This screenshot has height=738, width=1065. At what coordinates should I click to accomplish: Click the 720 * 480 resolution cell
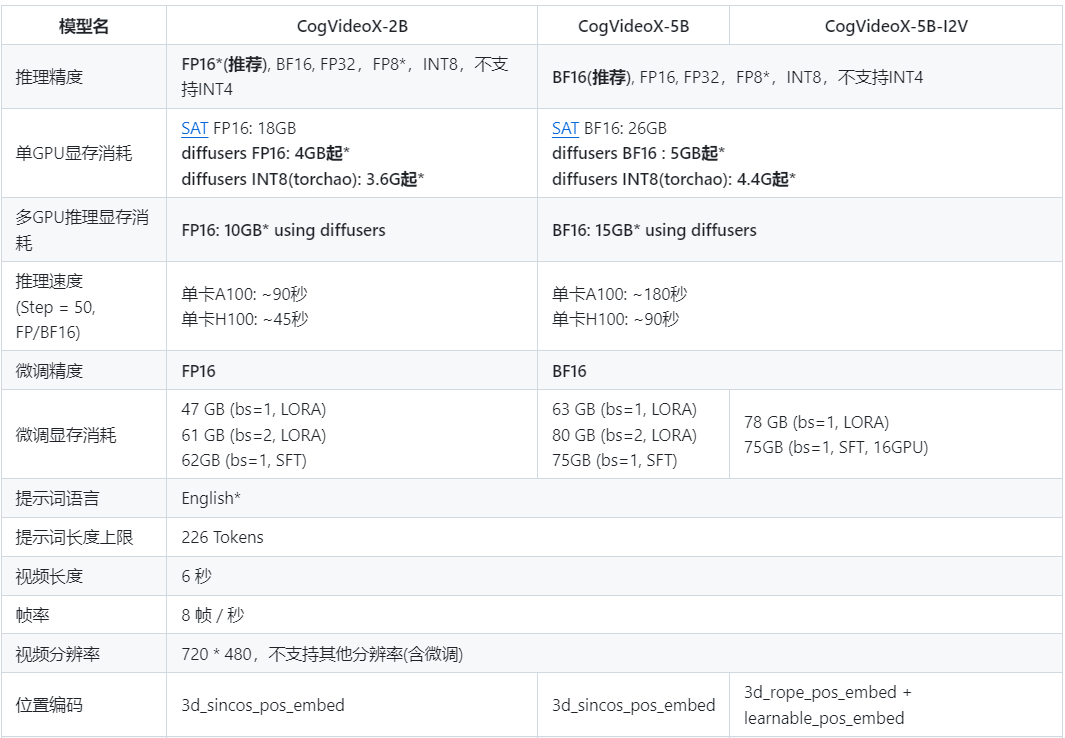click(615, 654)
